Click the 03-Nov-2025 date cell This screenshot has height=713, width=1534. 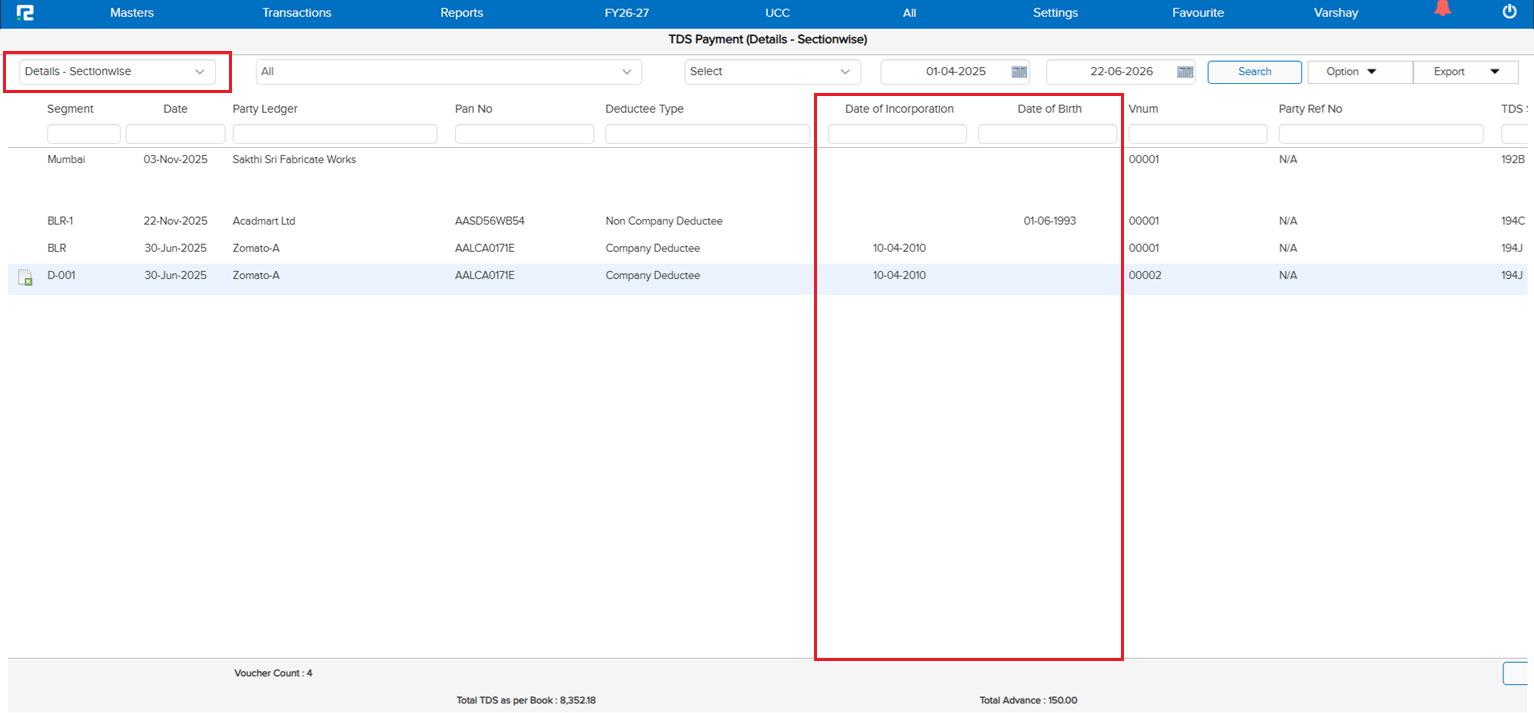click(x=175, y=159)
